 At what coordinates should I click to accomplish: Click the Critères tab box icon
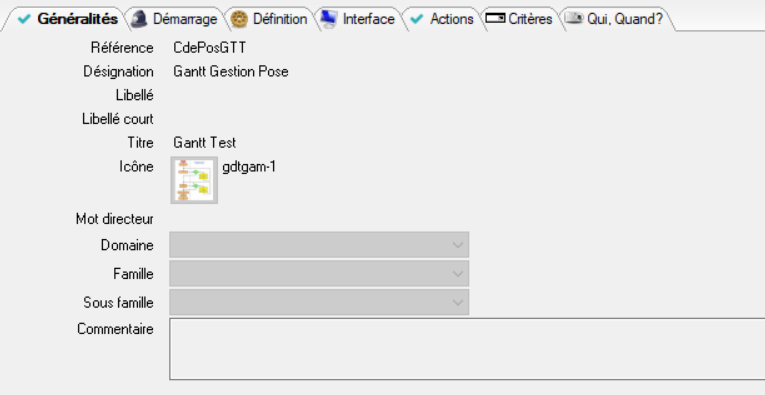(495, 19)
